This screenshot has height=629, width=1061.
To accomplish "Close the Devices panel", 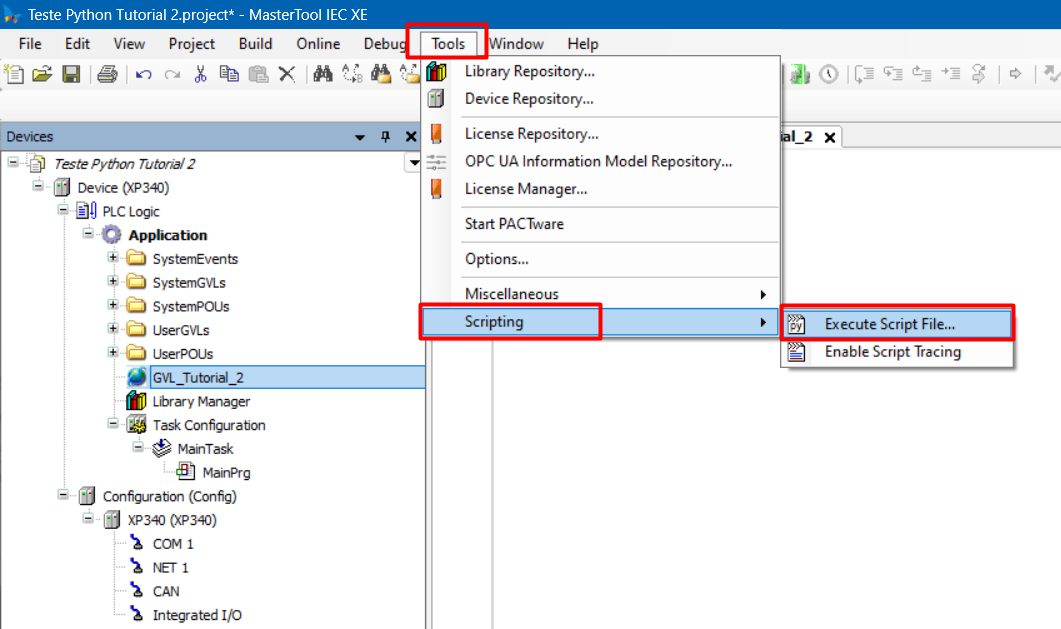I will tap(410, 137).
